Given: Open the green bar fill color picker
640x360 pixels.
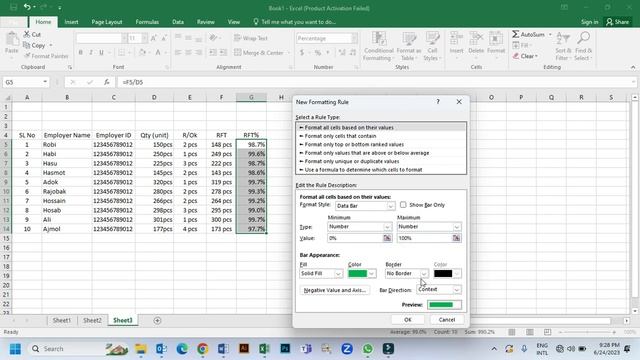Looking at the screenshot, I should tap(362, 273).
